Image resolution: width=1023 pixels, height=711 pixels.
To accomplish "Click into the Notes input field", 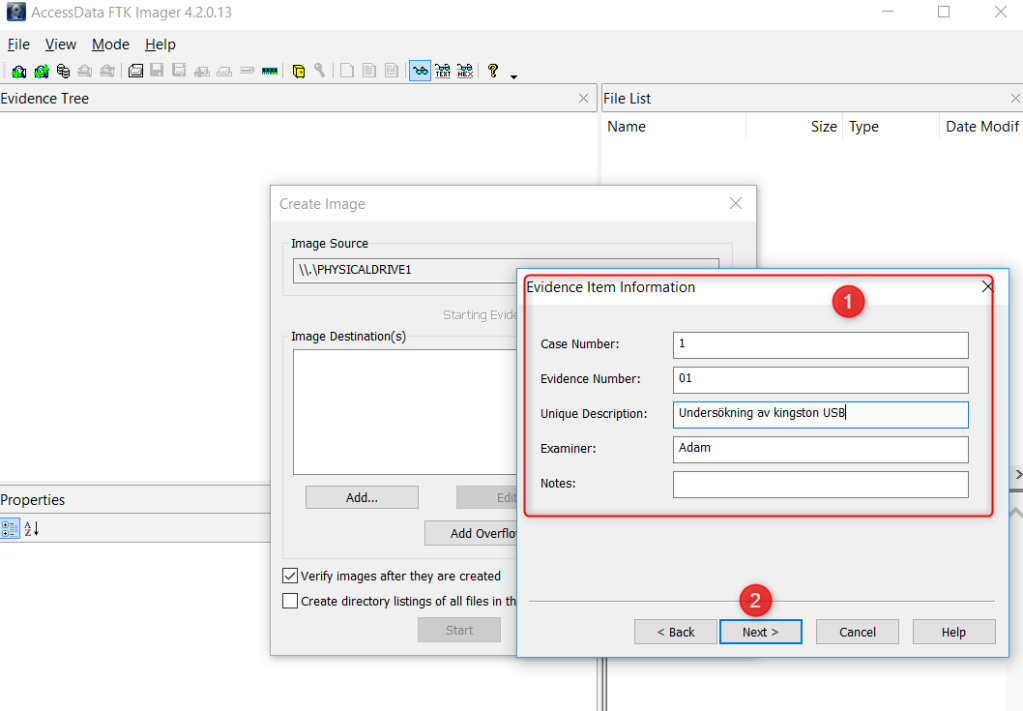I will [x=820, y=484].
